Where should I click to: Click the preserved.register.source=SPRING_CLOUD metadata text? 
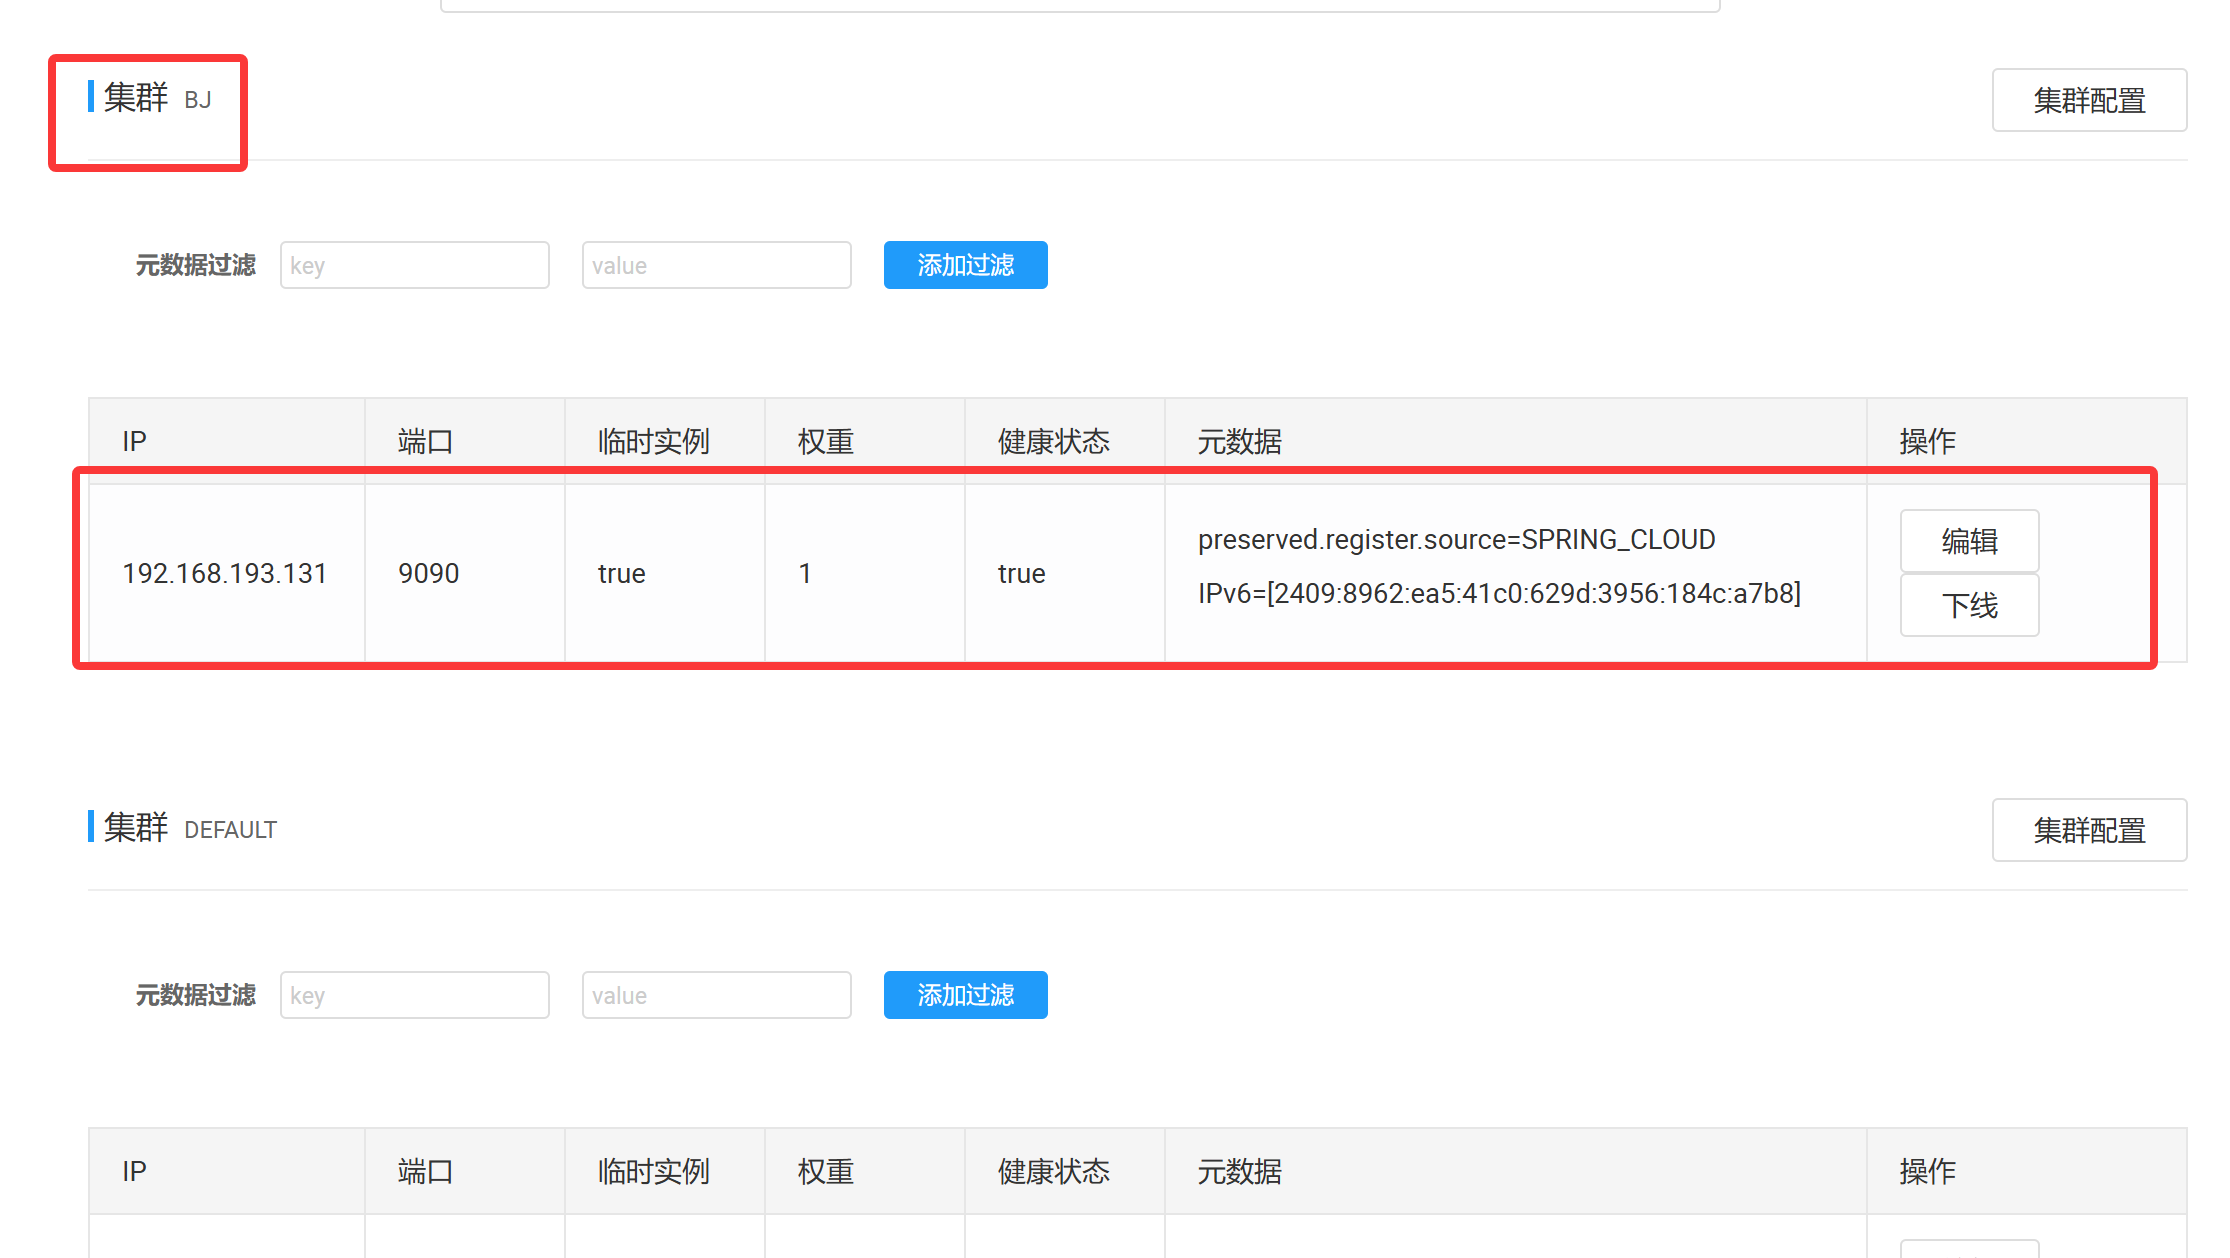click(1456, 540)
